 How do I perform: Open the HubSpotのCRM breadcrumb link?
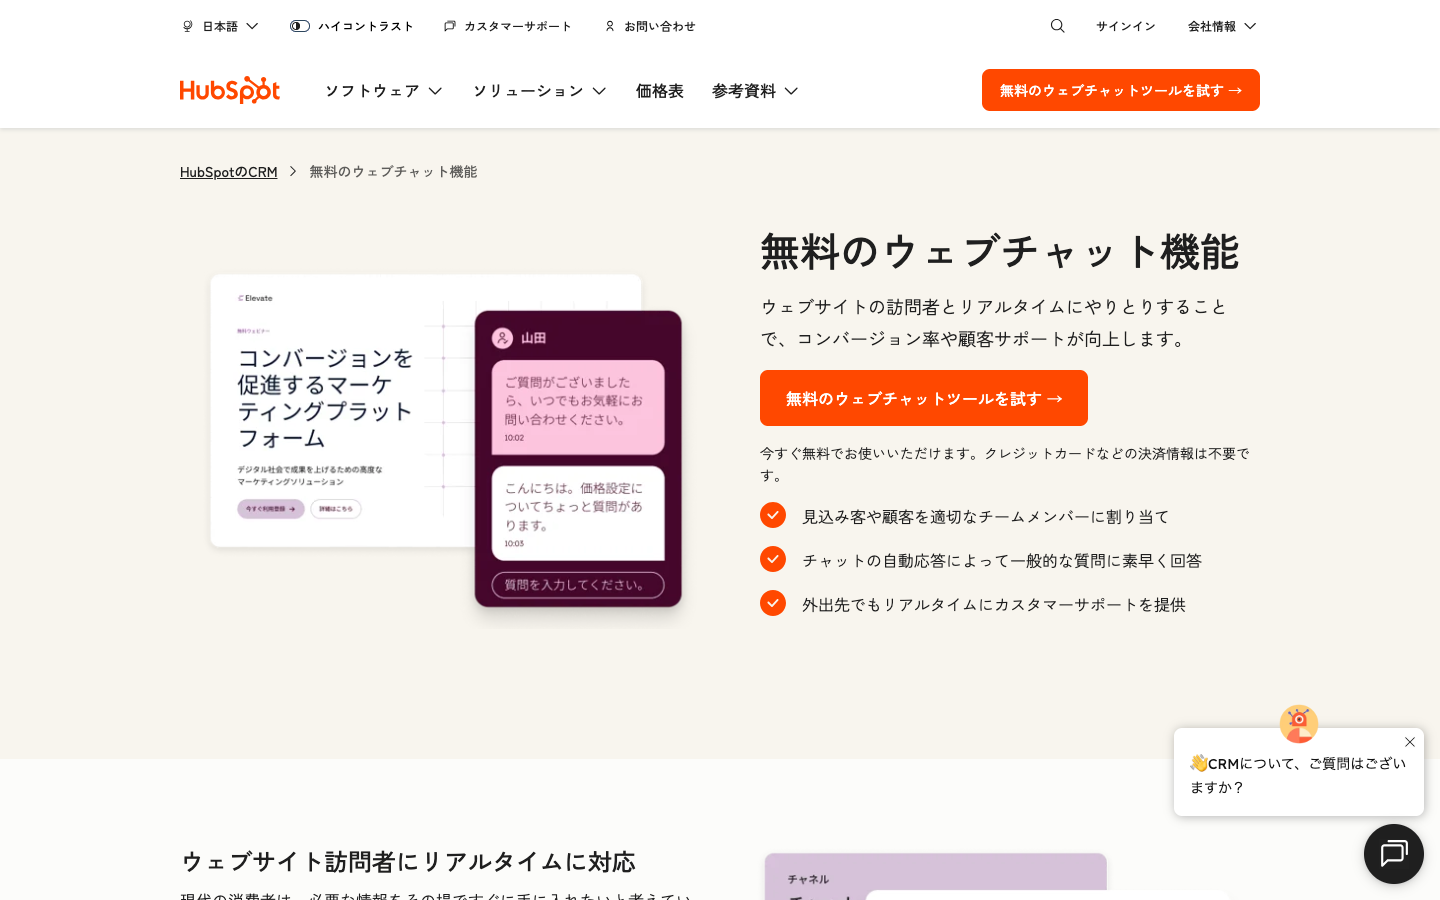[228, 172]
